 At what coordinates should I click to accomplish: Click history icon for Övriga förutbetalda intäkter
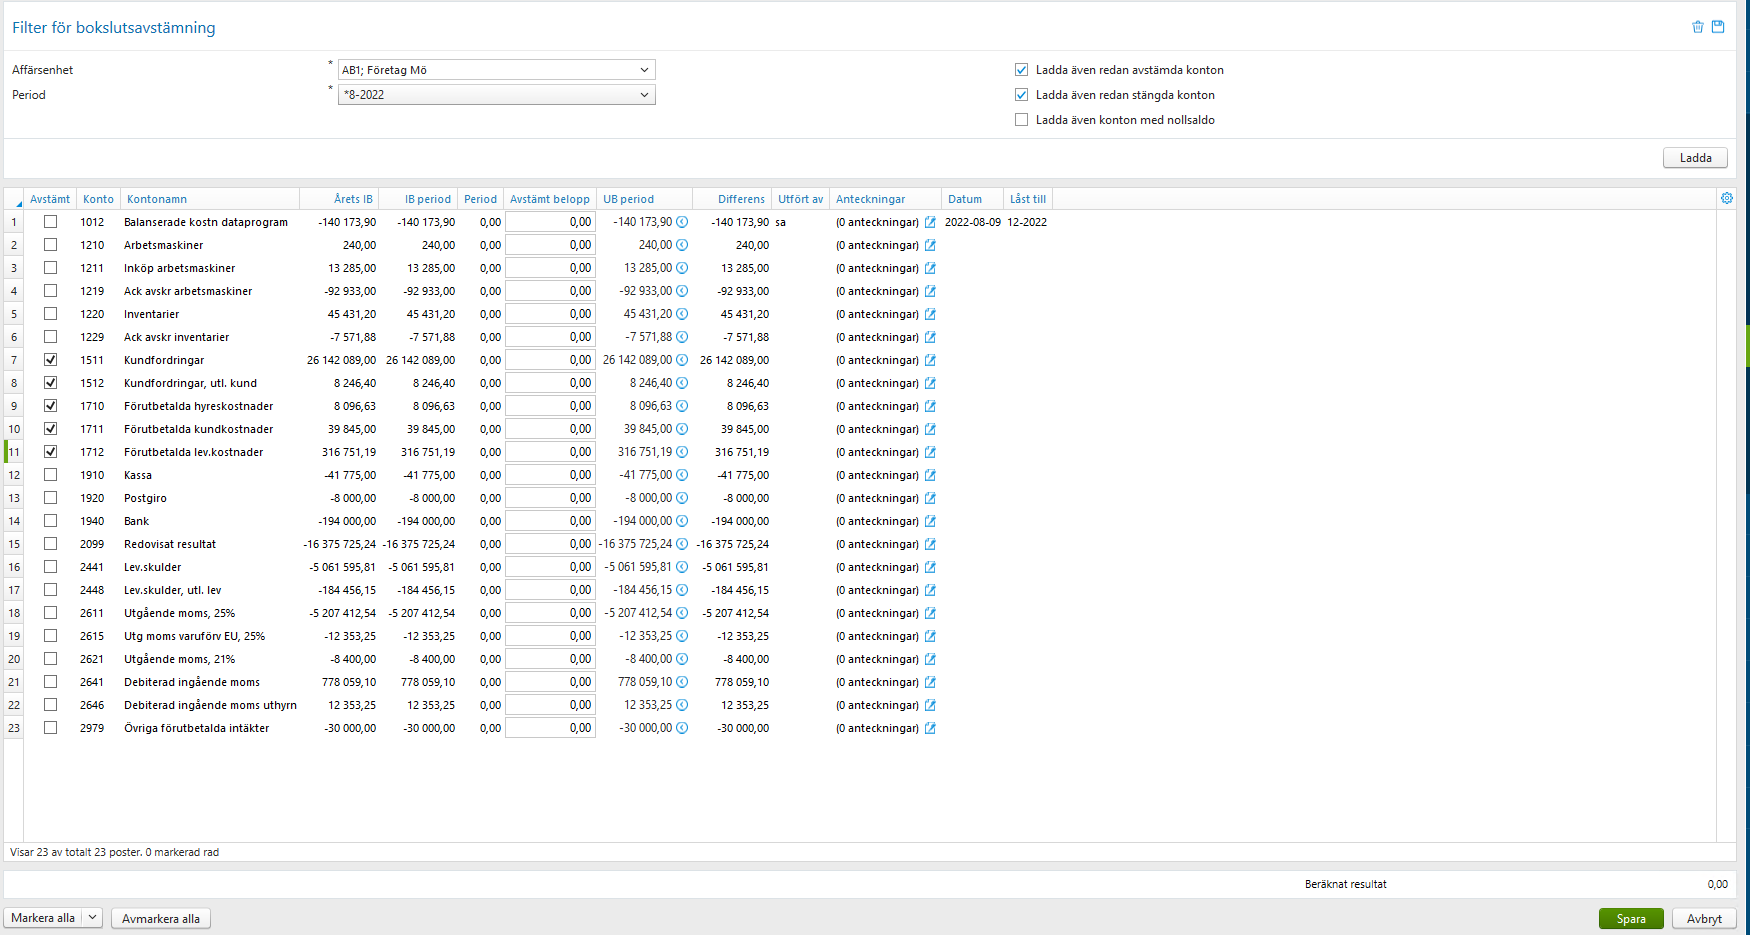click(682, 728)
